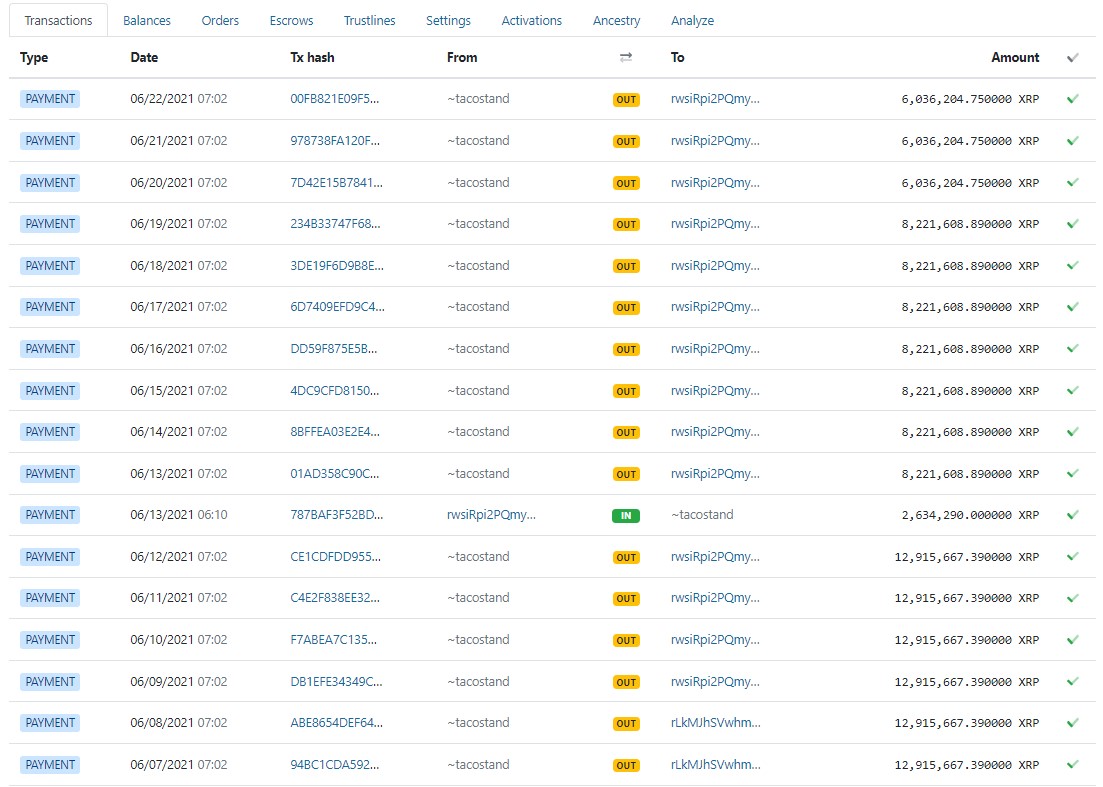Open transaction hash 3DE19F6D9B8E...
1103x787 pixels.
click(x=337, y=265)
